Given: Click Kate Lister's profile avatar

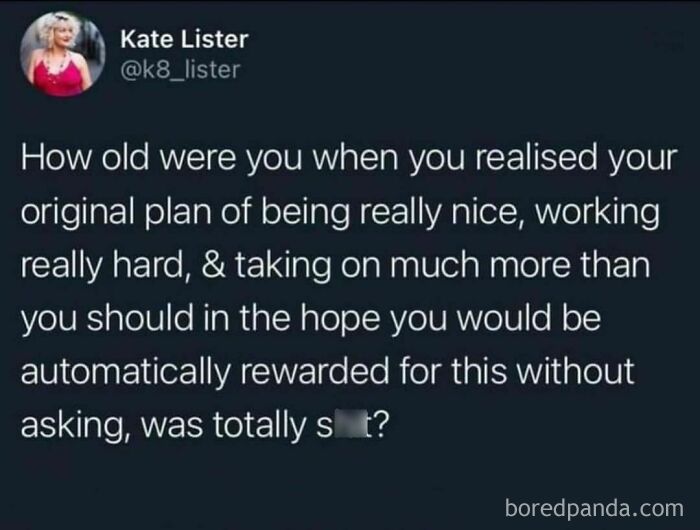Looking at the screenshot, I should point(61,55).
